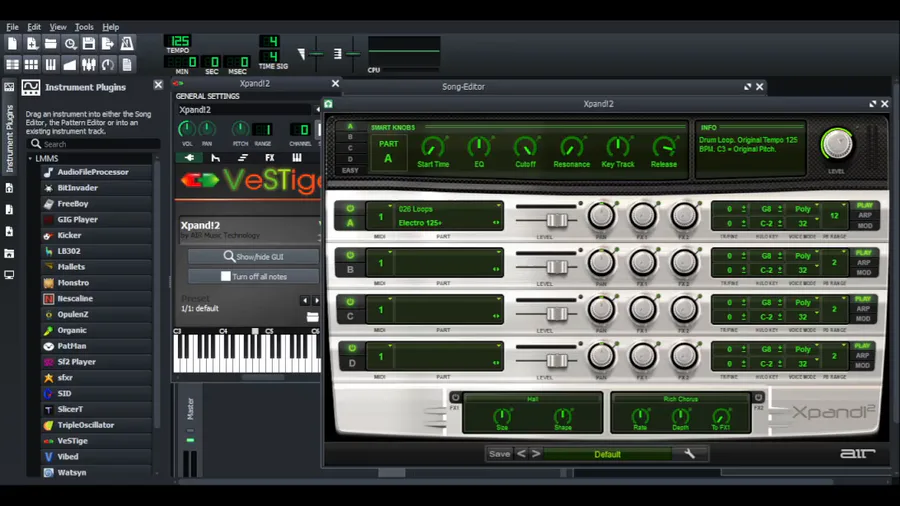Open the My Presets sidebar icon

[9, 232]
